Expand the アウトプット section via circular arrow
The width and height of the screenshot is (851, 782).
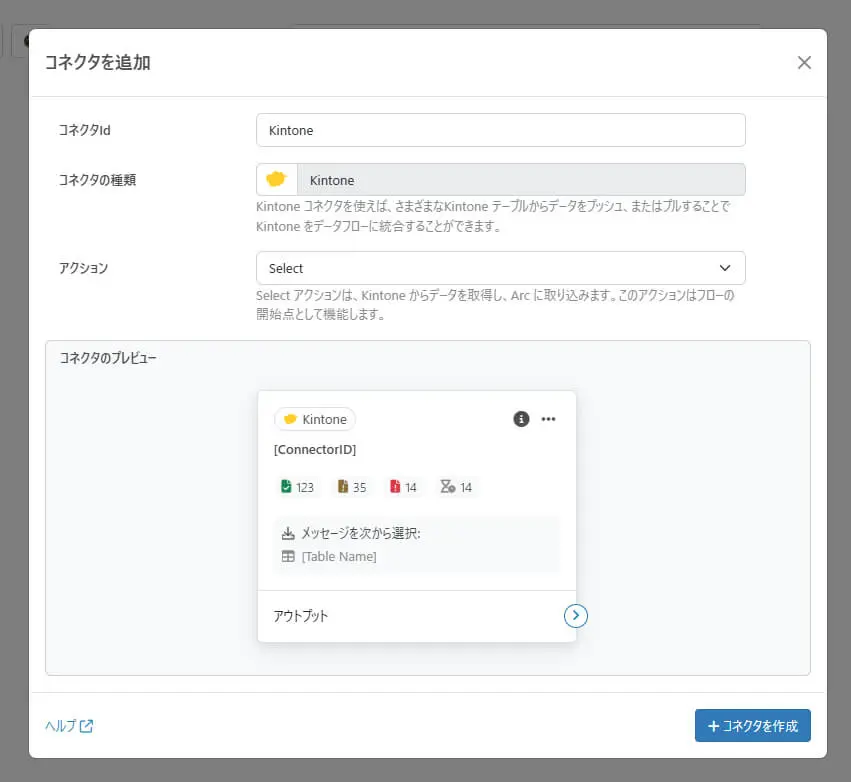(575, 616)
